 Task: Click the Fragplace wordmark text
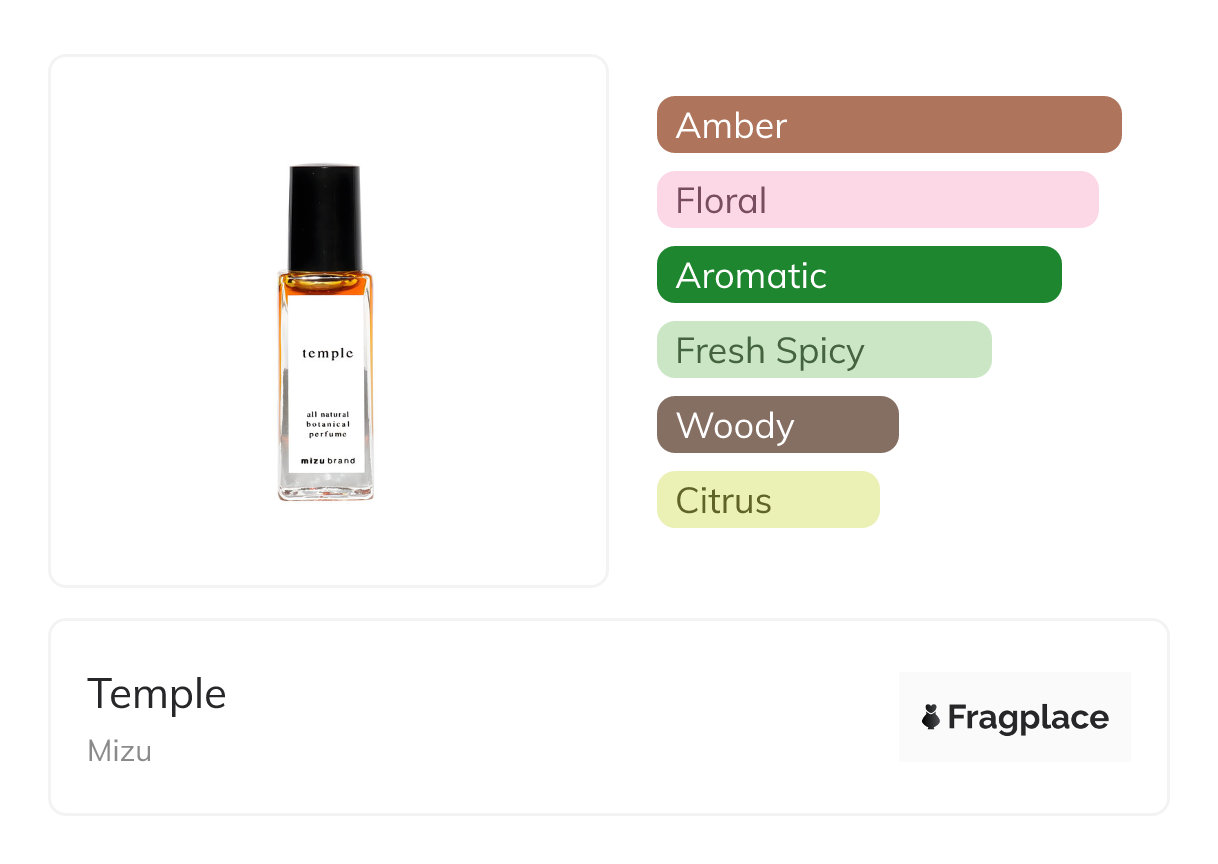tap(1027, 718)
